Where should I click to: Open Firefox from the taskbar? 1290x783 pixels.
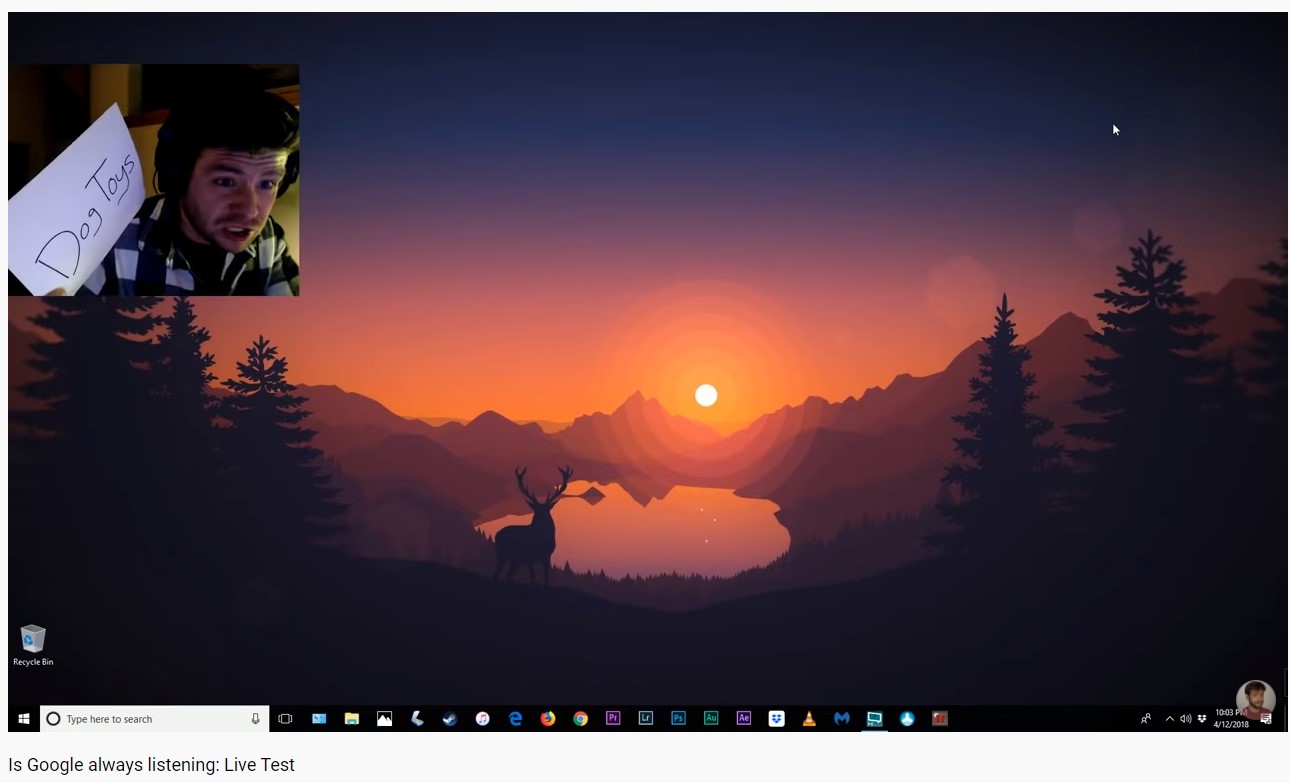(x=548, y=719)
